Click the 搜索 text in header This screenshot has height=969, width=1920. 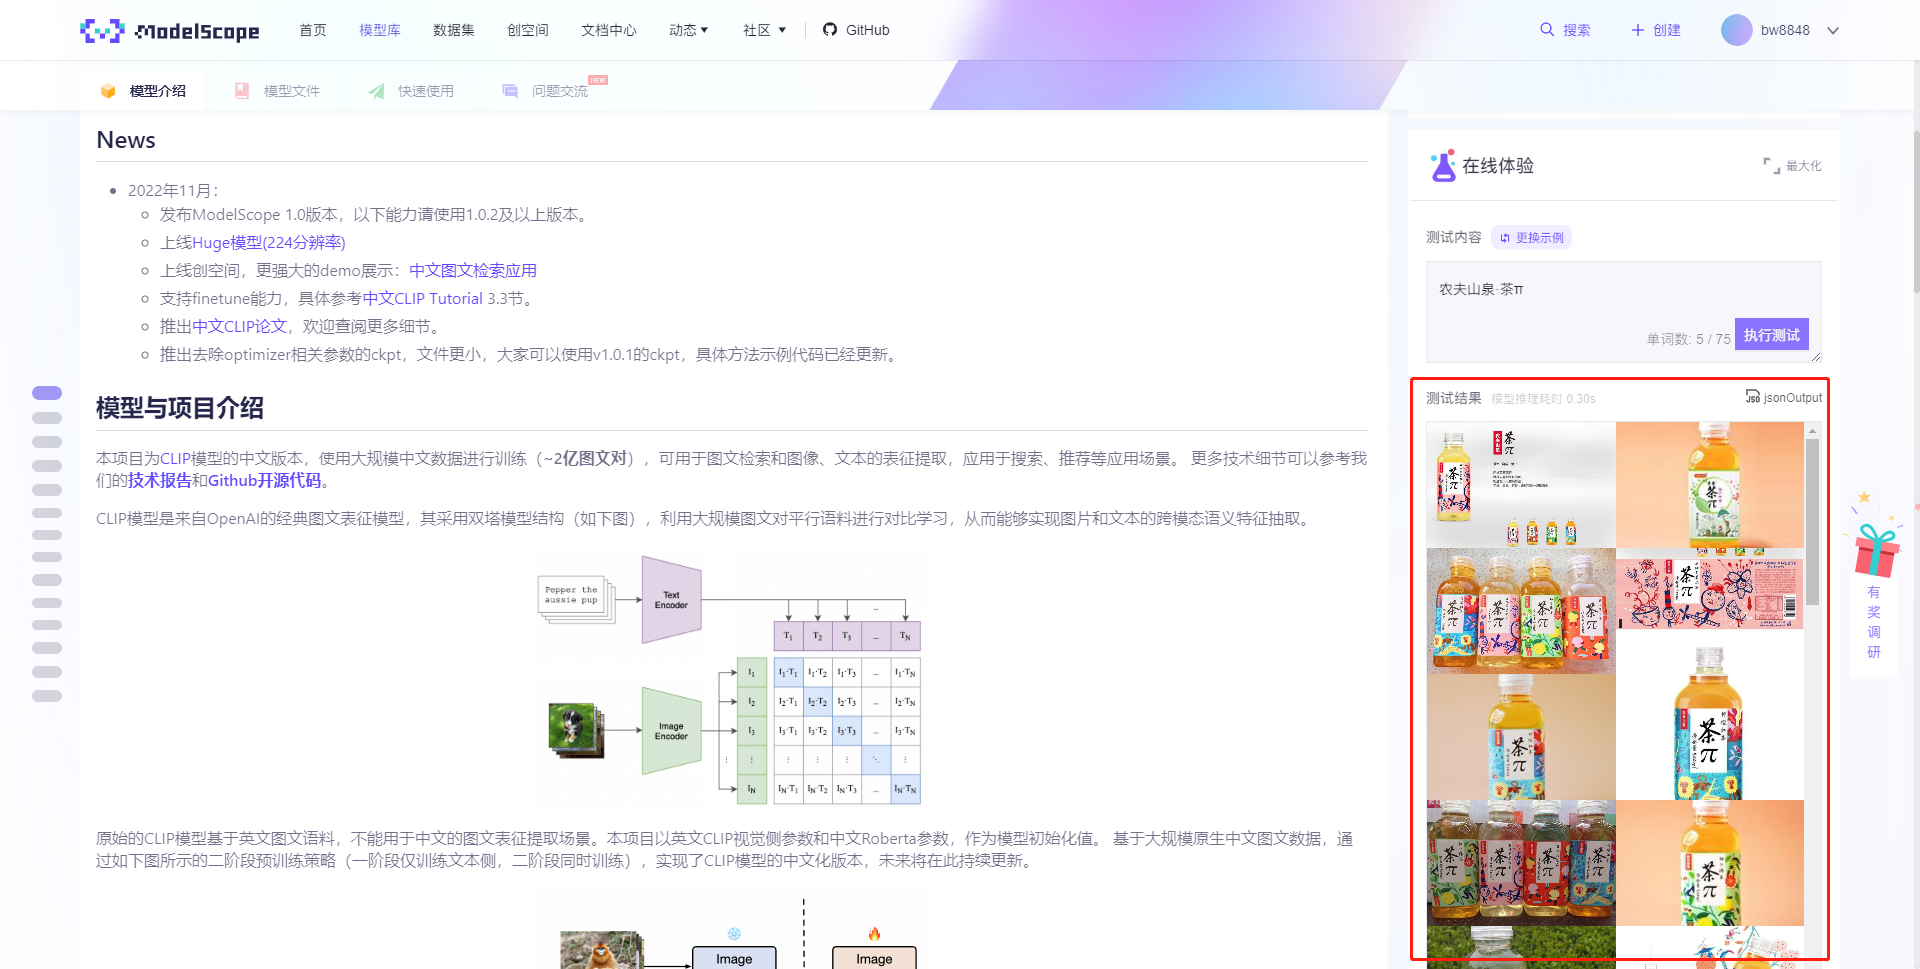pos(1577,30)
